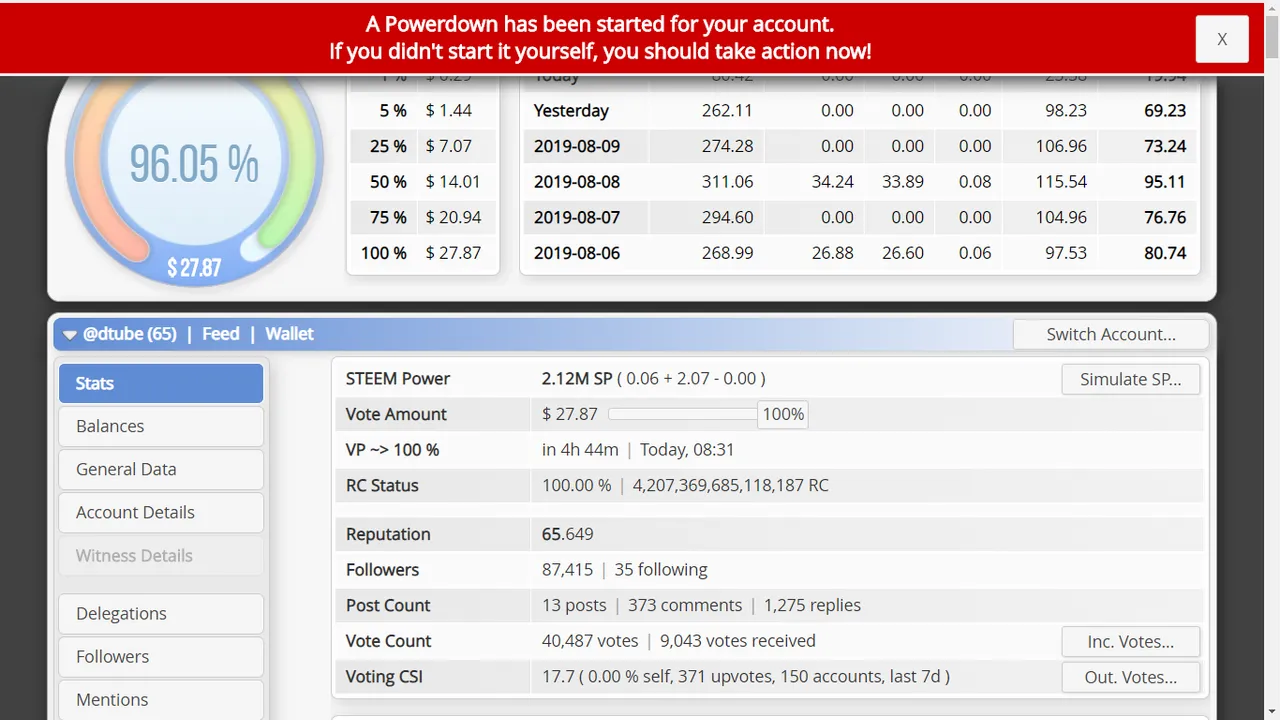Click the RC Status 100.00 % value
Image resolution: width=1280 pixels, height=720 pixels.
pyautogui.click(x=577, y=486)
